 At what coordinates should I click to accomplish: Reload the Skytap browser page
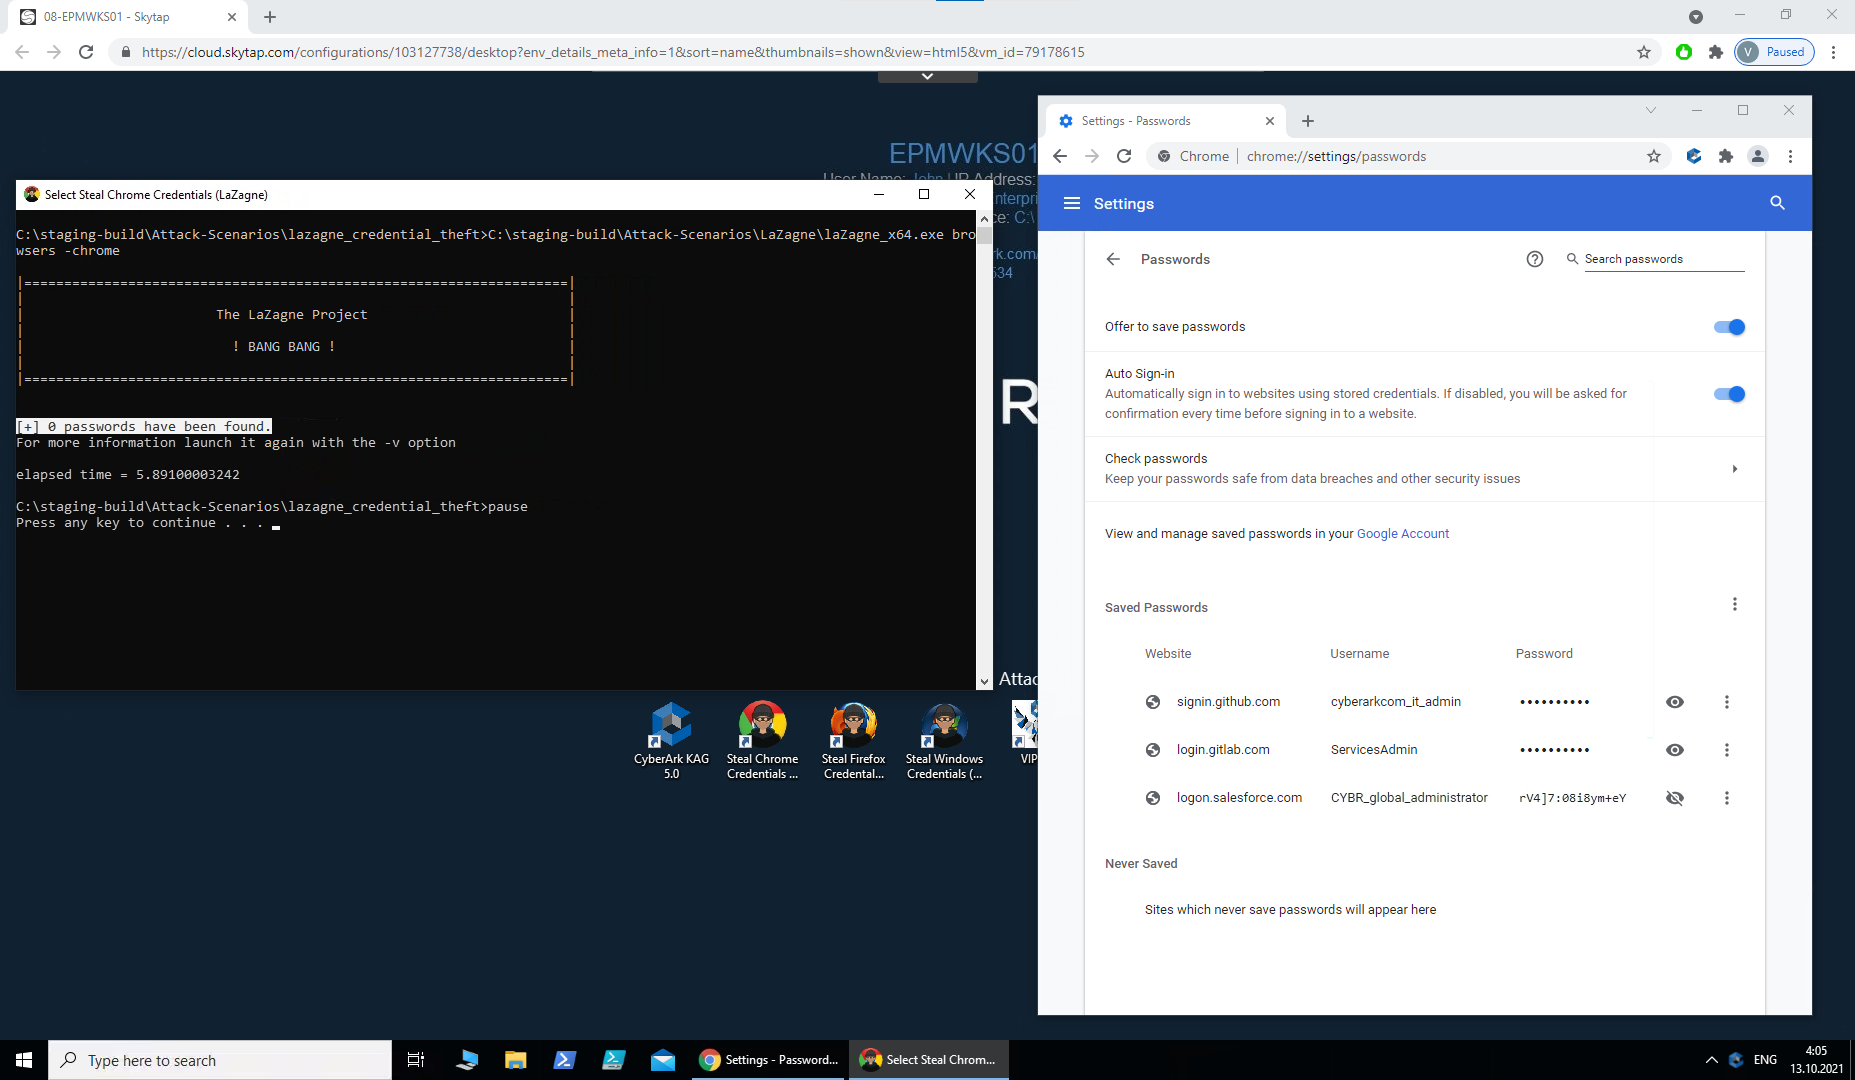(x=86, y=52)
